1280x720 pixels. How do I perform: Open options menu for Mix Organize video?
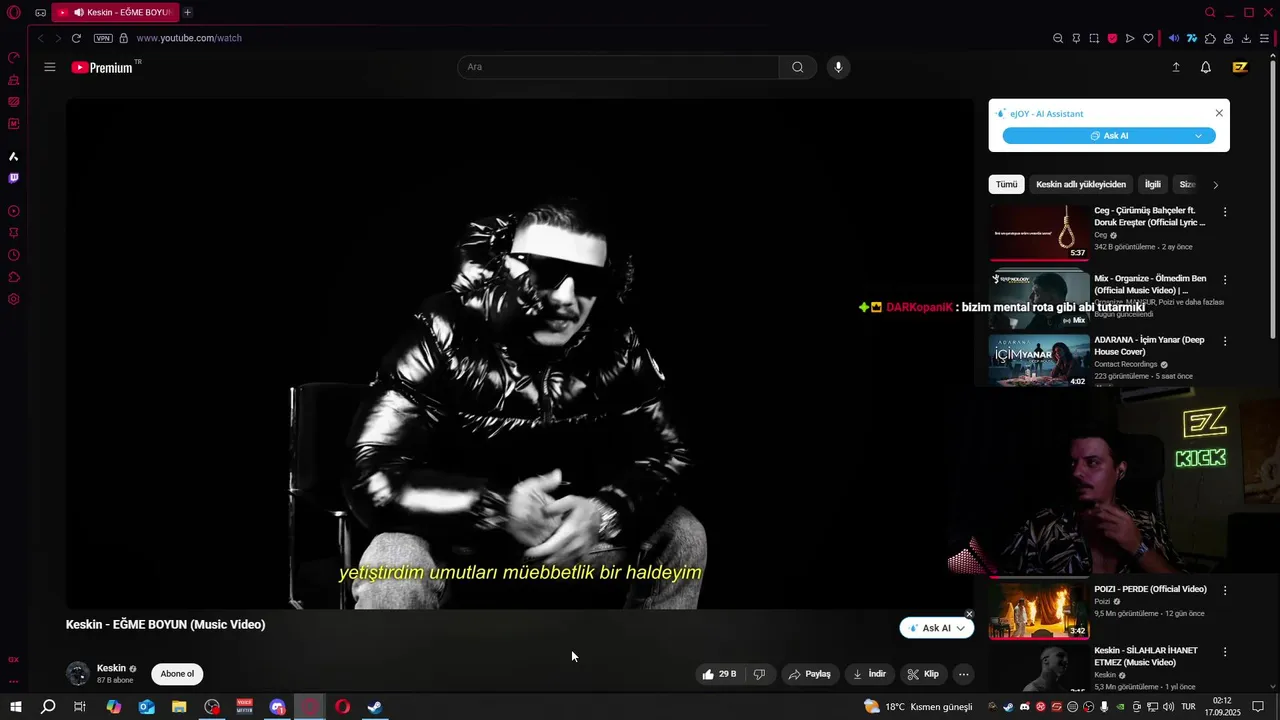coord(1225,280)
